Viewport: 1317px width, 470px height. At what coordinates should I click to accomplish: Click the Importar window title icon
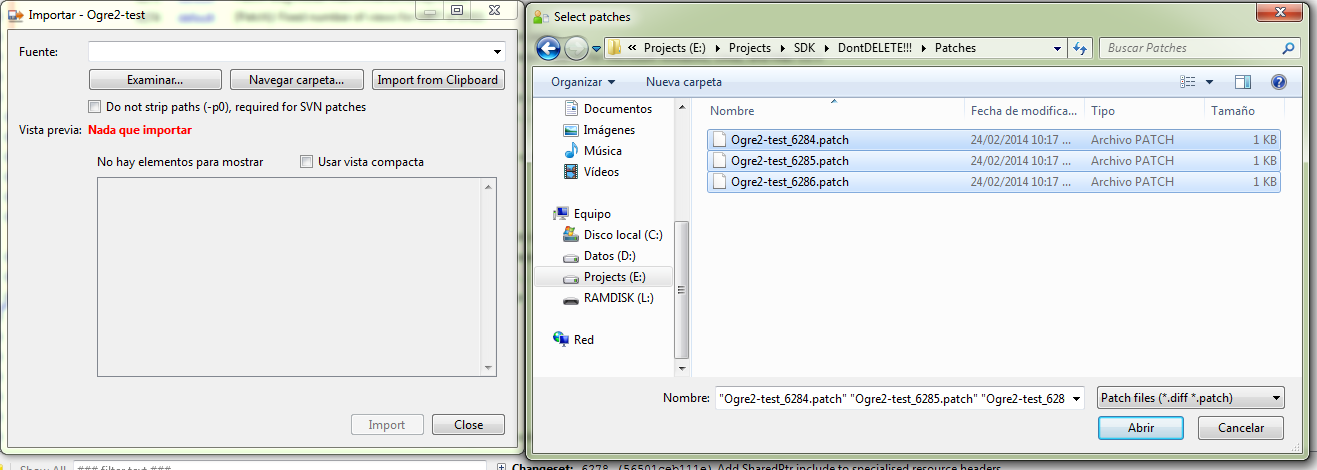pos(15,15)
